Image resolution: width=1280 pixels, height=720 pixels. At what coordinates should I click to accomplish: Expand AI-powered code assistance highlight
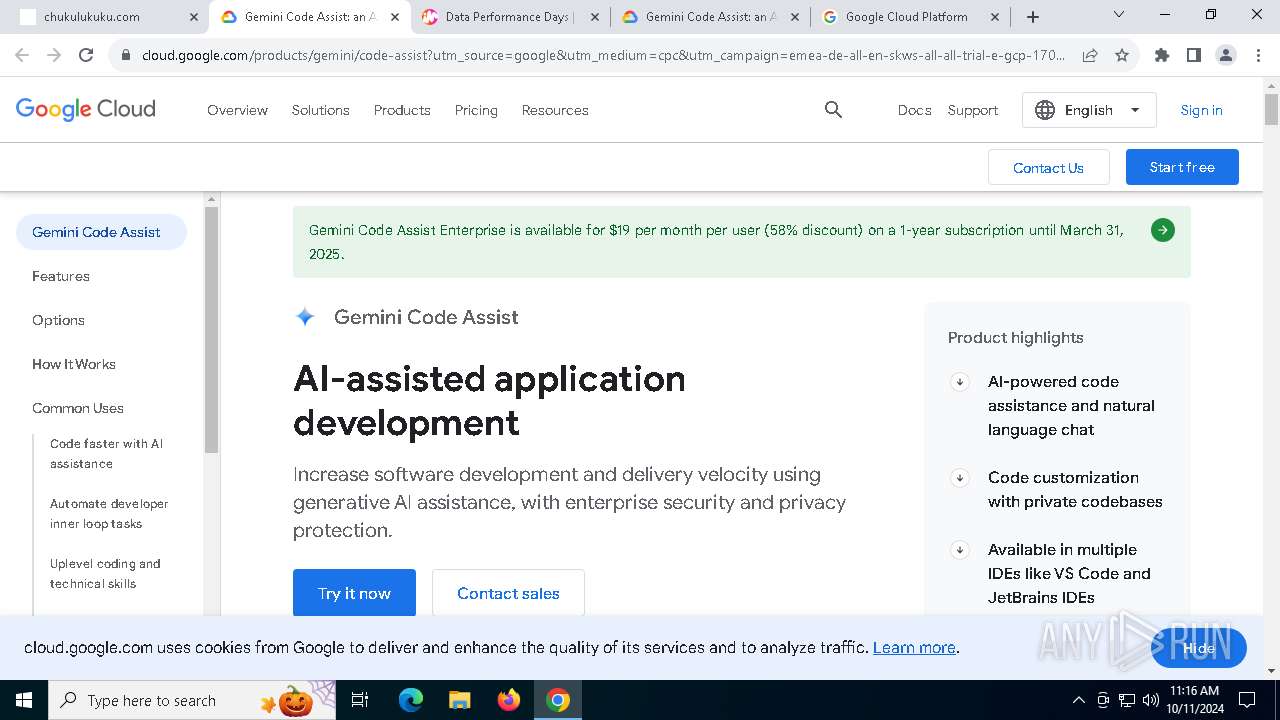coord(959,382)
